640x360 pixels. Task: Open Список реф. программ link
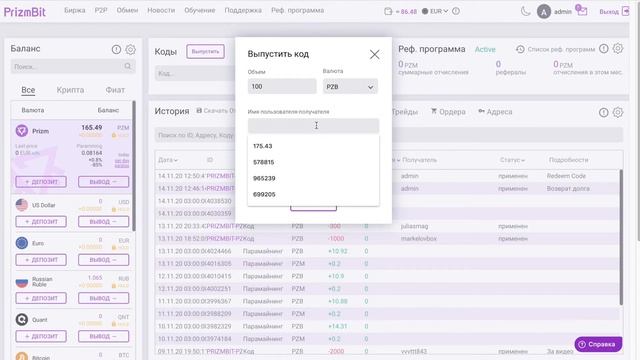(x=556, y=49)
